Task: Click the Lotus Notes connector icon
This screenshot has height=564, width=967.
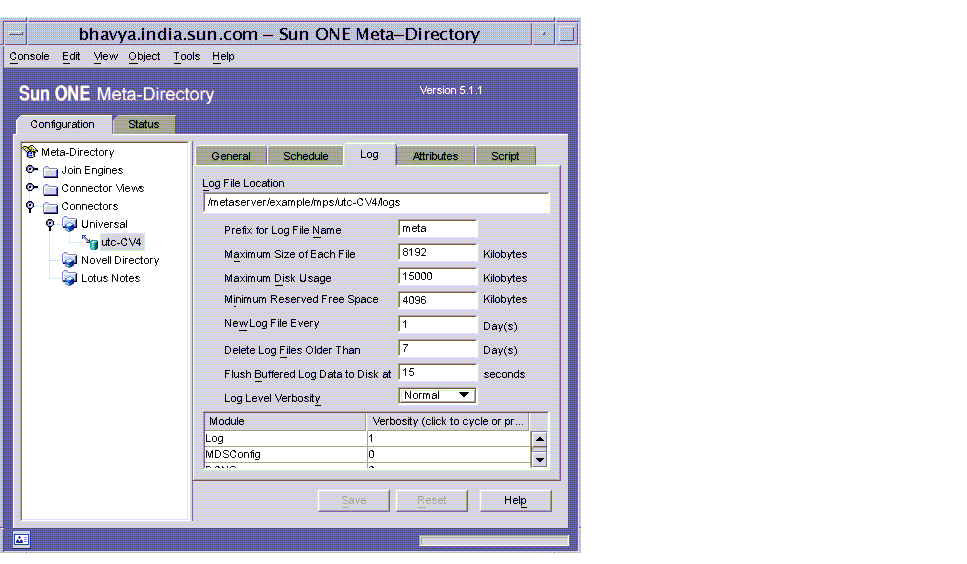Action: tap(70, 278)
